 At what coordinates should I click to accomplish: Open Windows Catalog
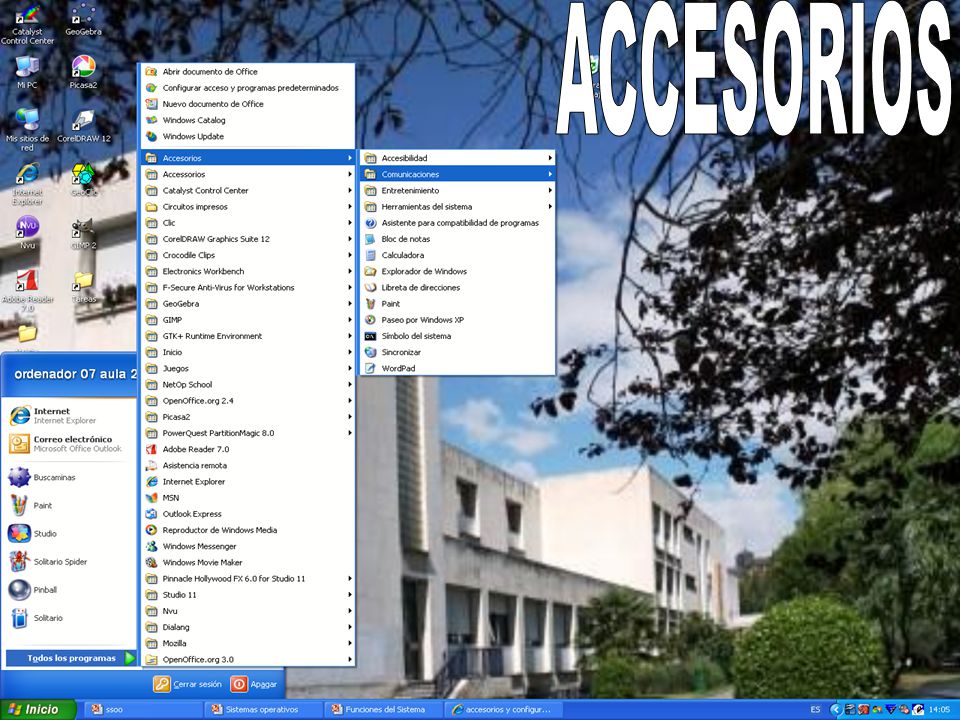(248, 120)
